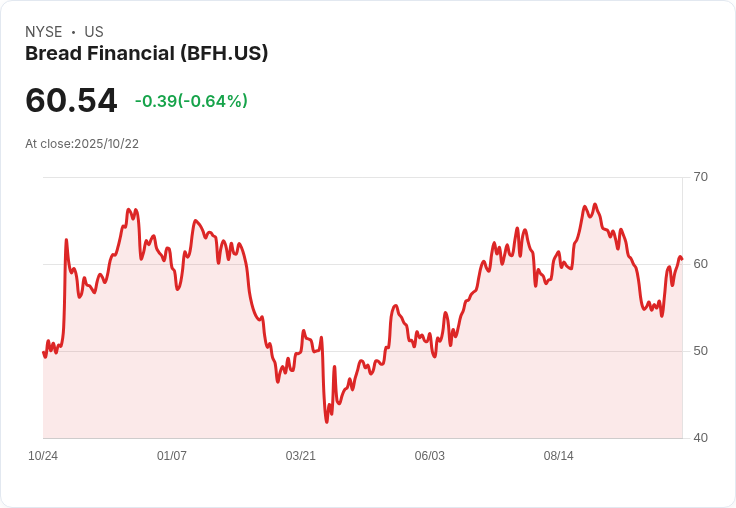Click the 60.54 price value

click(x=71, y=100)
